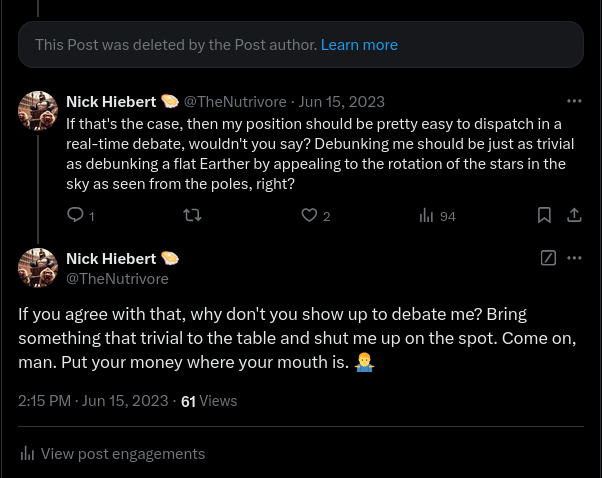
Task: Open the more options menu on the main post
Action: (574, 258)
